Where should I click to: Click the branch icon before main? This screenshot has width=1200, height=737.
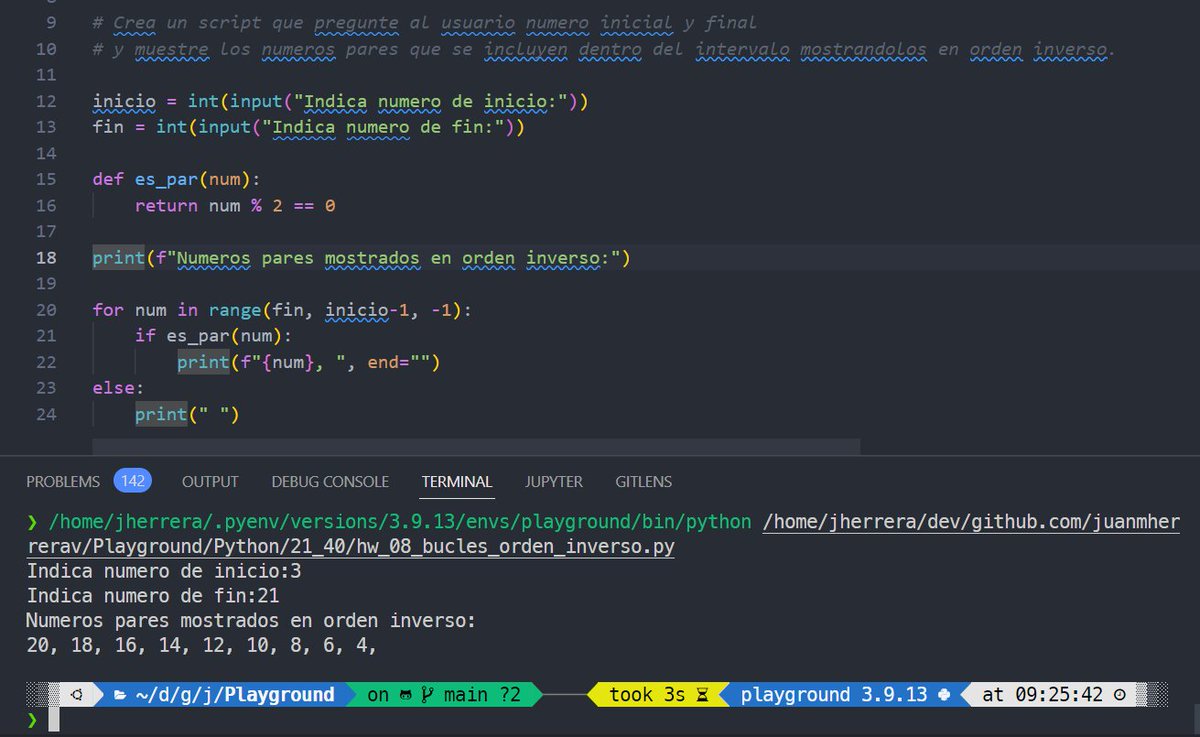point(429,695)
